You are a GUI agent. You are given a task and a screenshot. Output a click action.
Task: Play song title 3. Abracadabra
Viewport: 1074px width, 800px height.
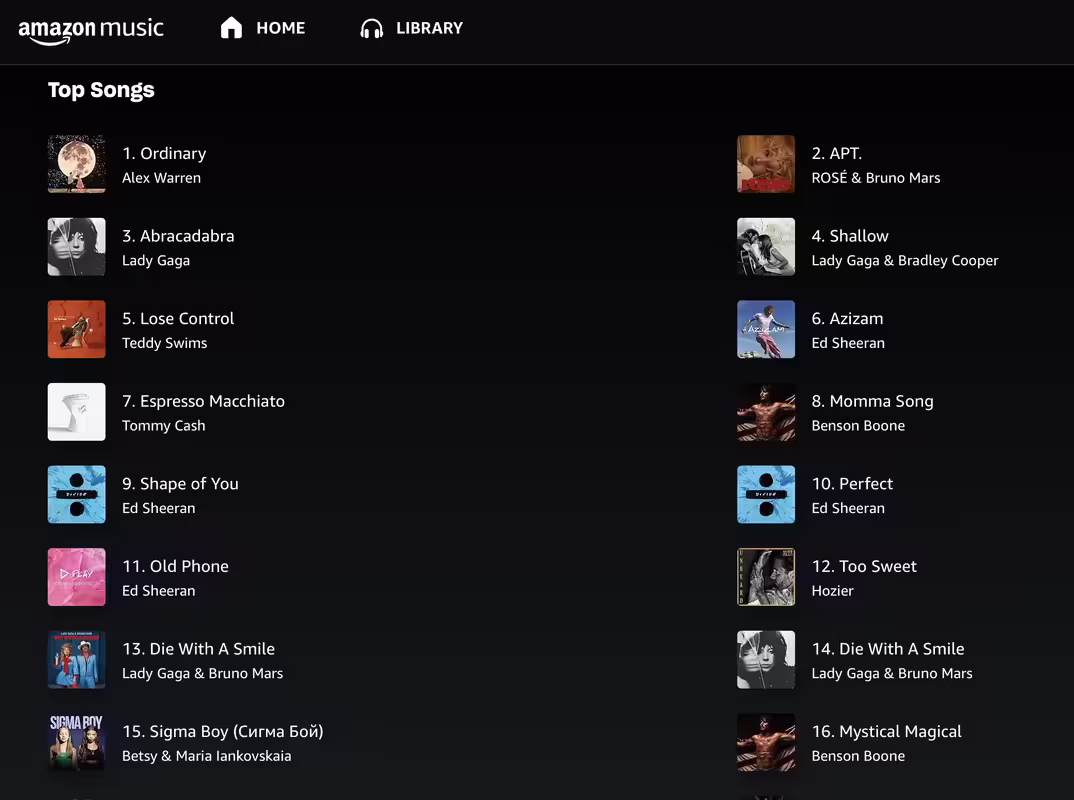point(178,236)
